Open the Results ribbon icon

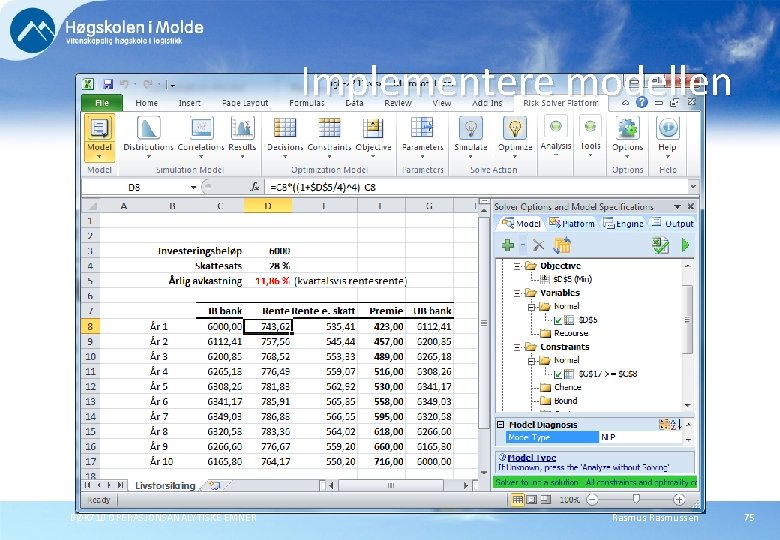(x=242, y=128)
